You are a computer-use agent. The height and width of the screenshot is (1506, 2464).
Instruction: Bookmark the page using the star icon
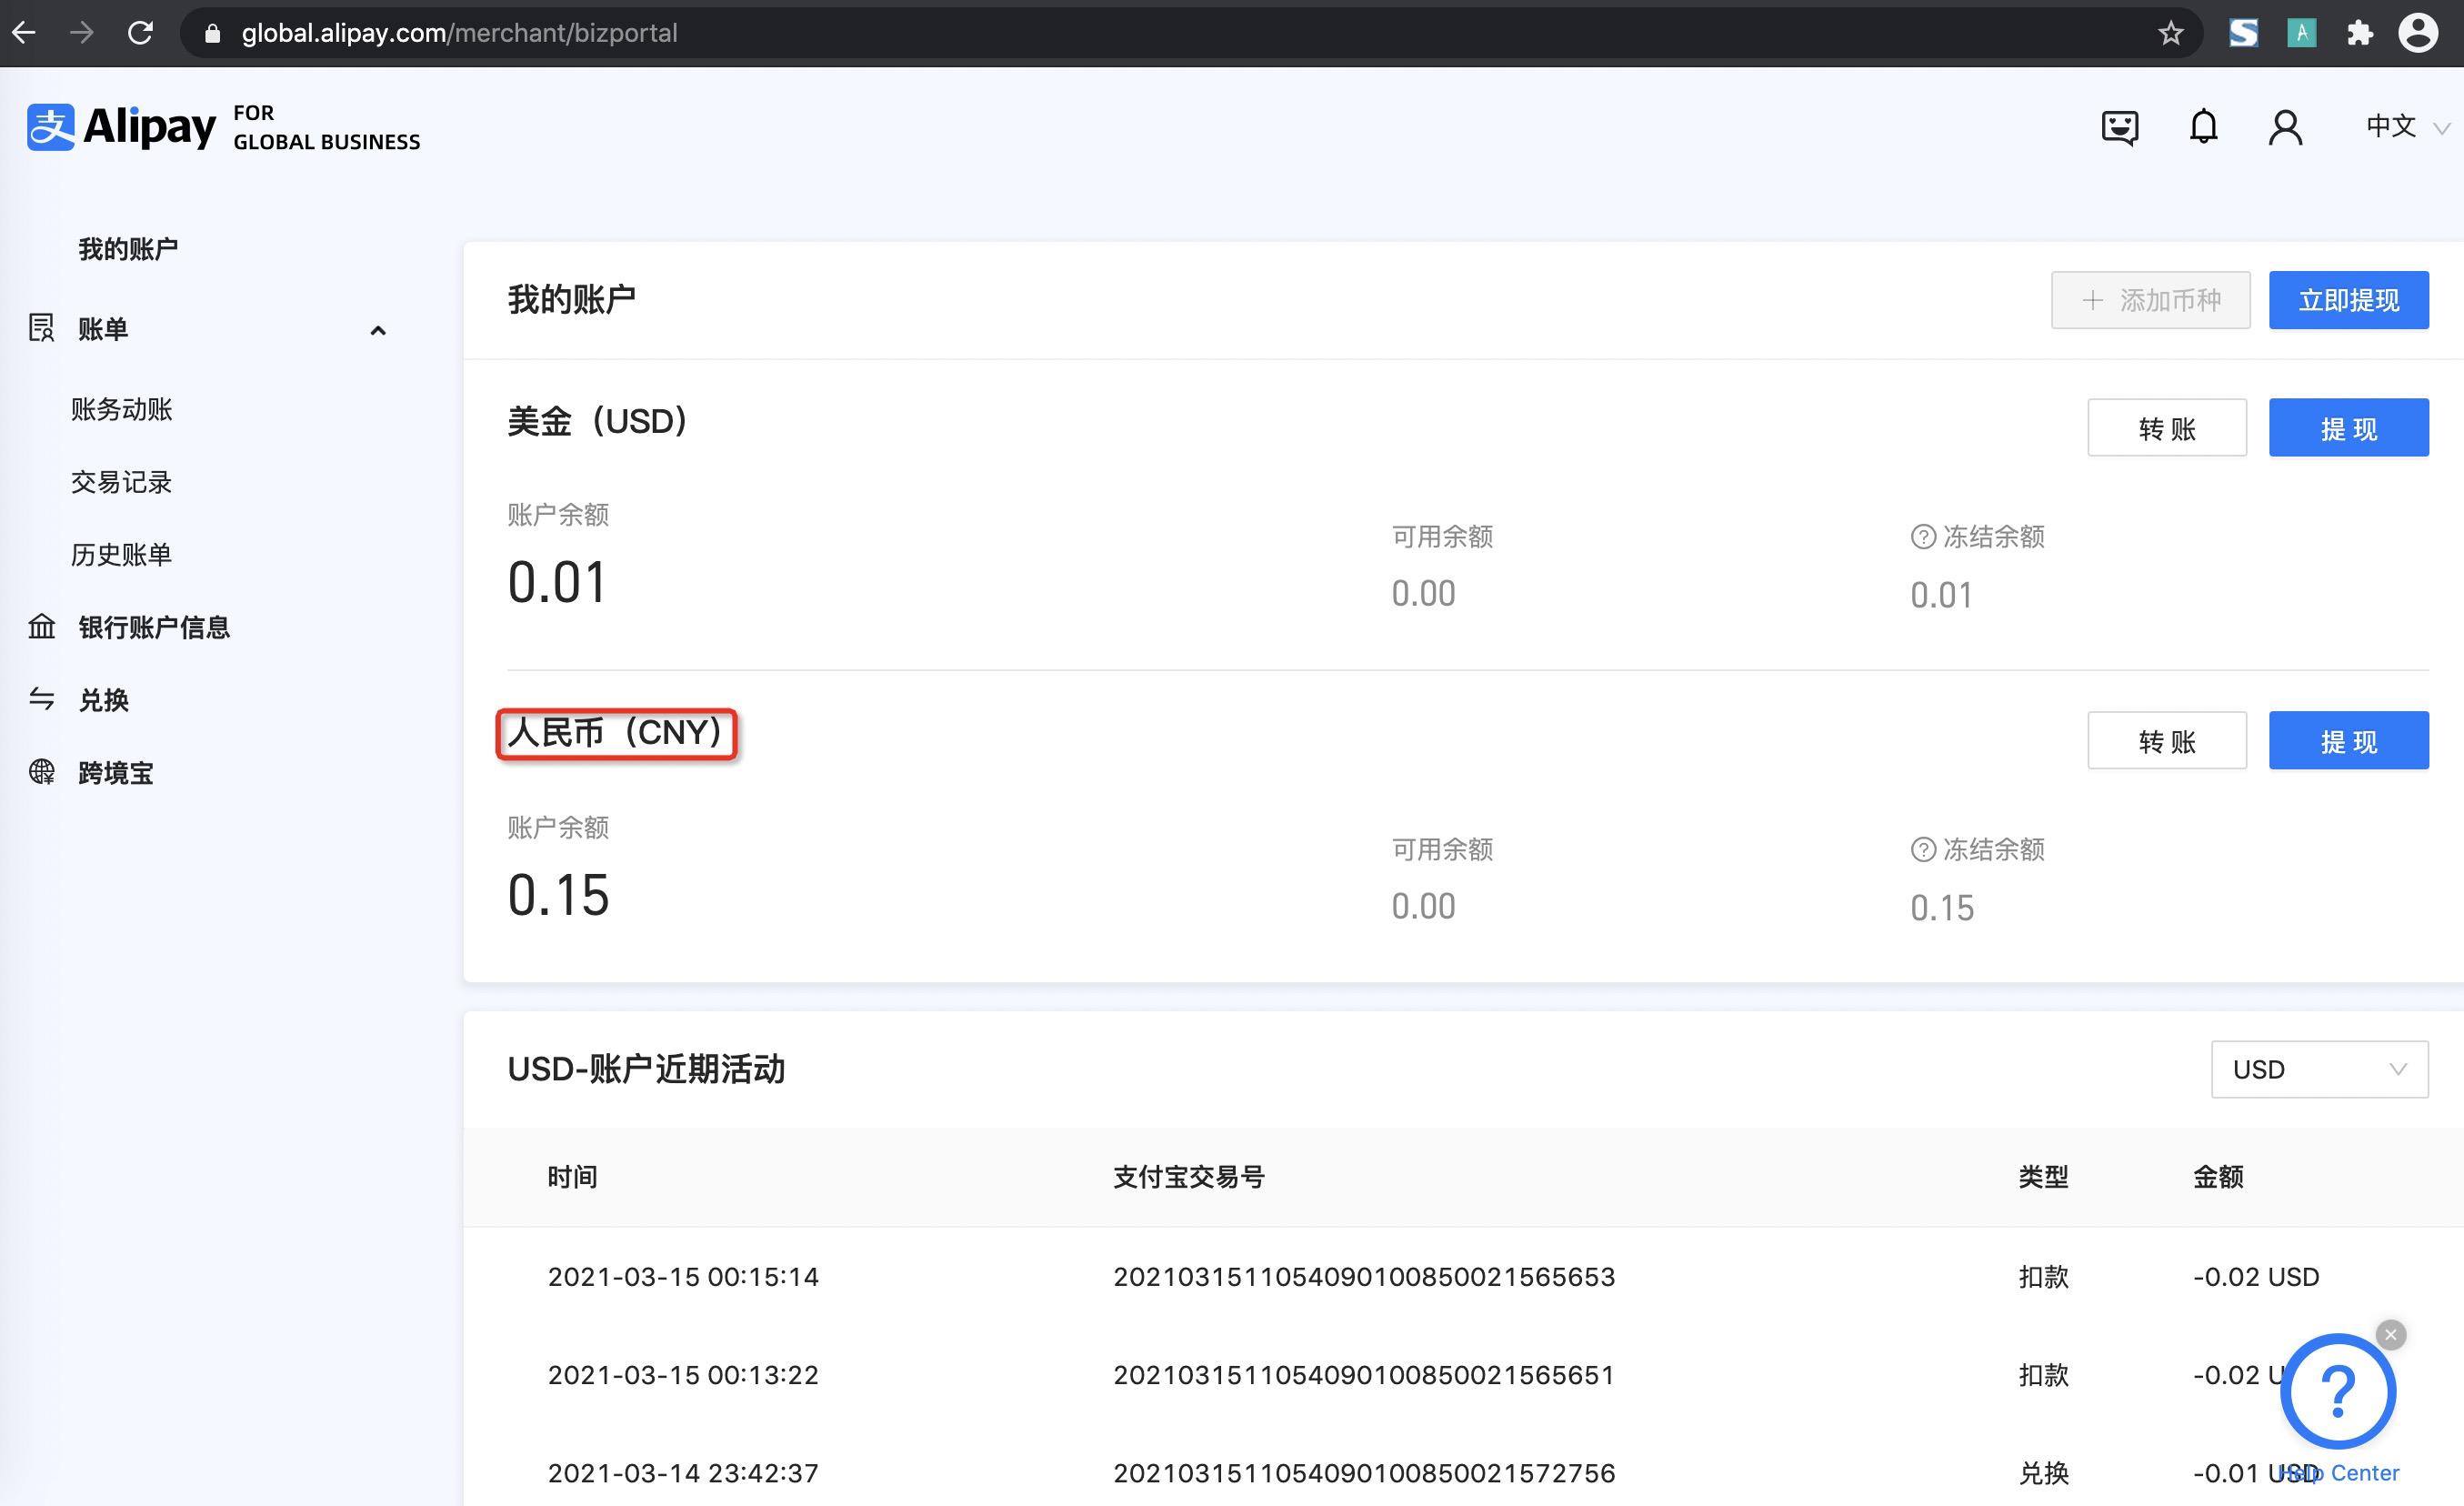2170,32
